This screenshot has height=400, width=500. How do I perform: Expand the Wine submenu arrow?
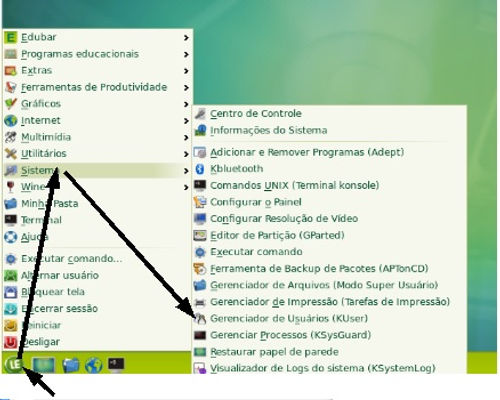click(x=186, y=188)
